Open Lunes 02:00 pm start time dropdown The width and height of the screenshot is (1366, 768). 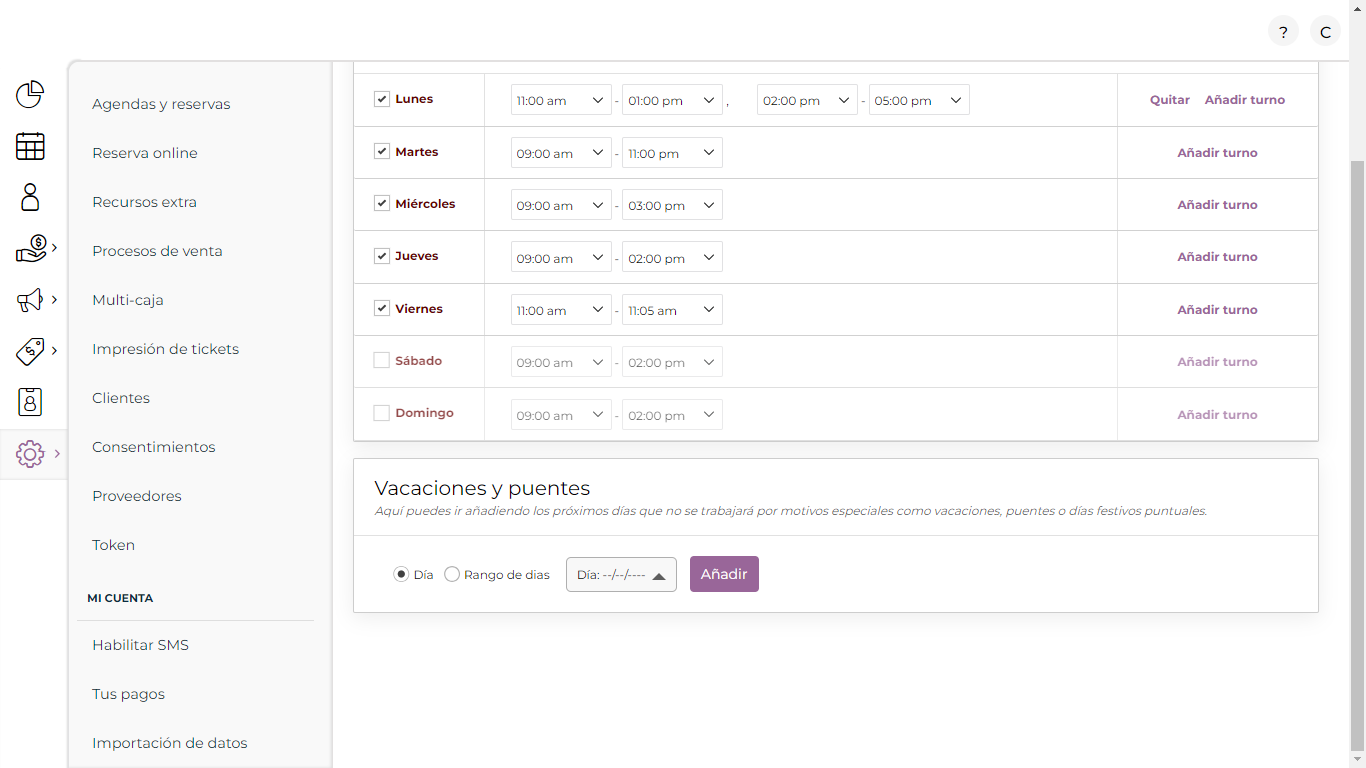[807, 100]
